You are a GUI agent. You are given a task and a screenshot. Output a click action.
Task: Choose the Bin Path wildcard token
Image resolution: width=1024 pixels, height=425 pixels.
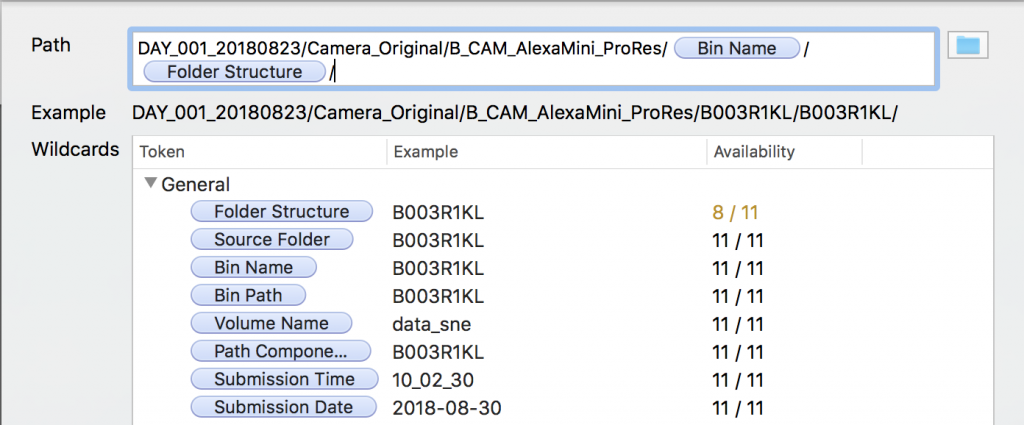pos(247,295)
